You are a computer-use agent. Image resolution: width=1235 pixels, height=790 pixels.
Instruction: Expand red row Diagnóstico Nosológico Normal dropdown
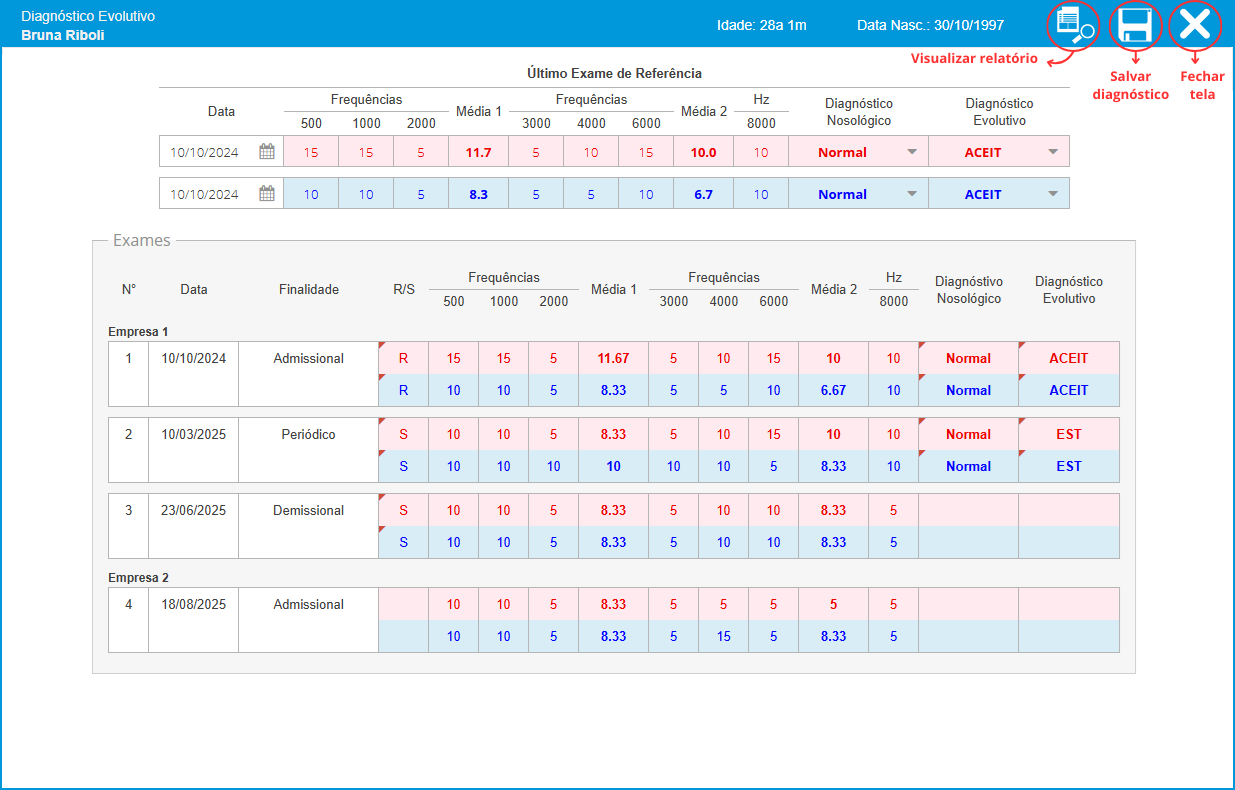pyautogui.click(x=911, y=152)
